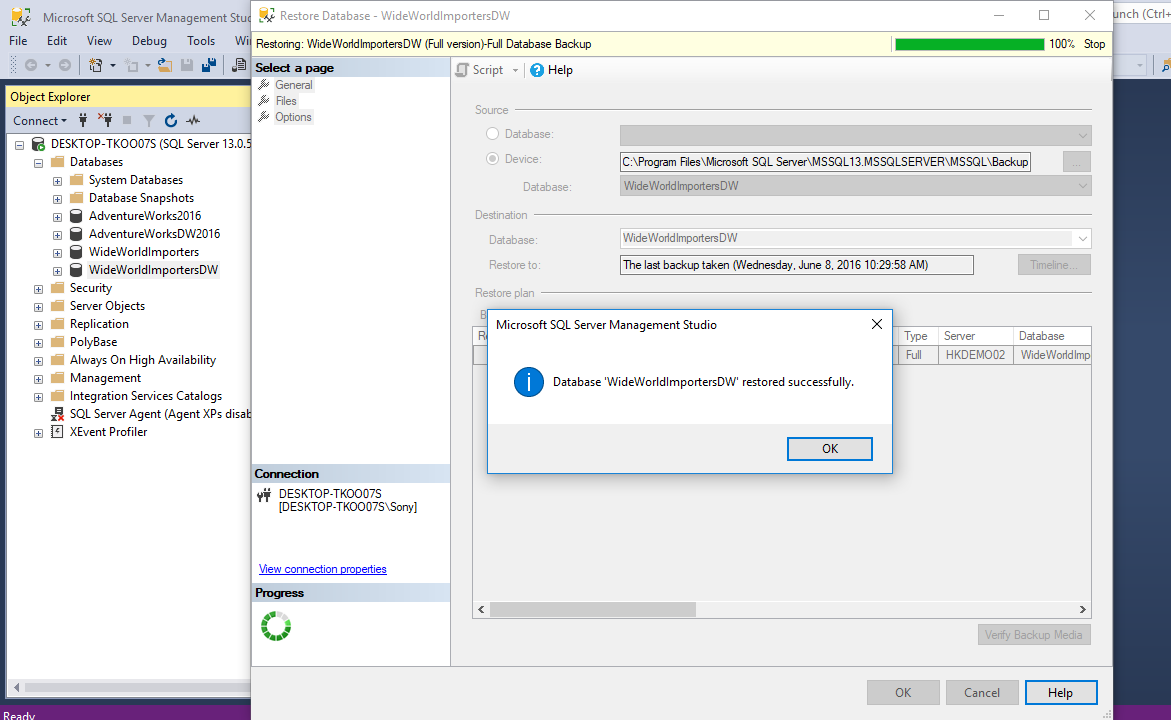This screenshot has width=1171, height=720.
Task: Open the WideWorldImportersDW source database dropdown
Action: 1082,186
